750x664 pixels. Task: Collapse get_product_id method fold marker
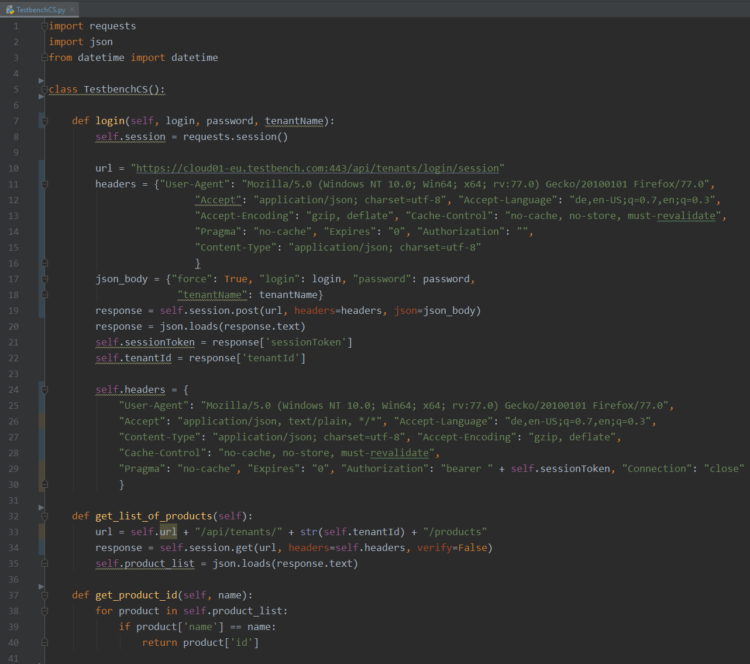pos(44,595)
